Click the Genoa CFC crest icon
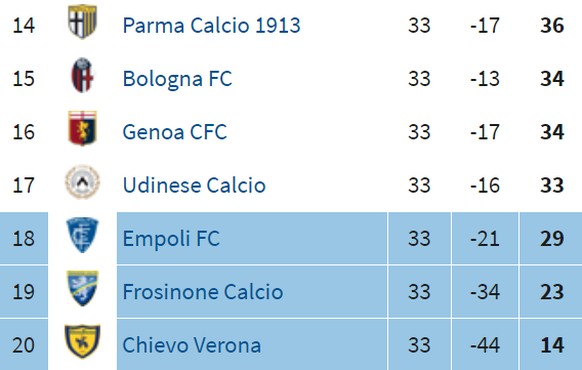This screenshot has width=582, height=370. point(82,128)
